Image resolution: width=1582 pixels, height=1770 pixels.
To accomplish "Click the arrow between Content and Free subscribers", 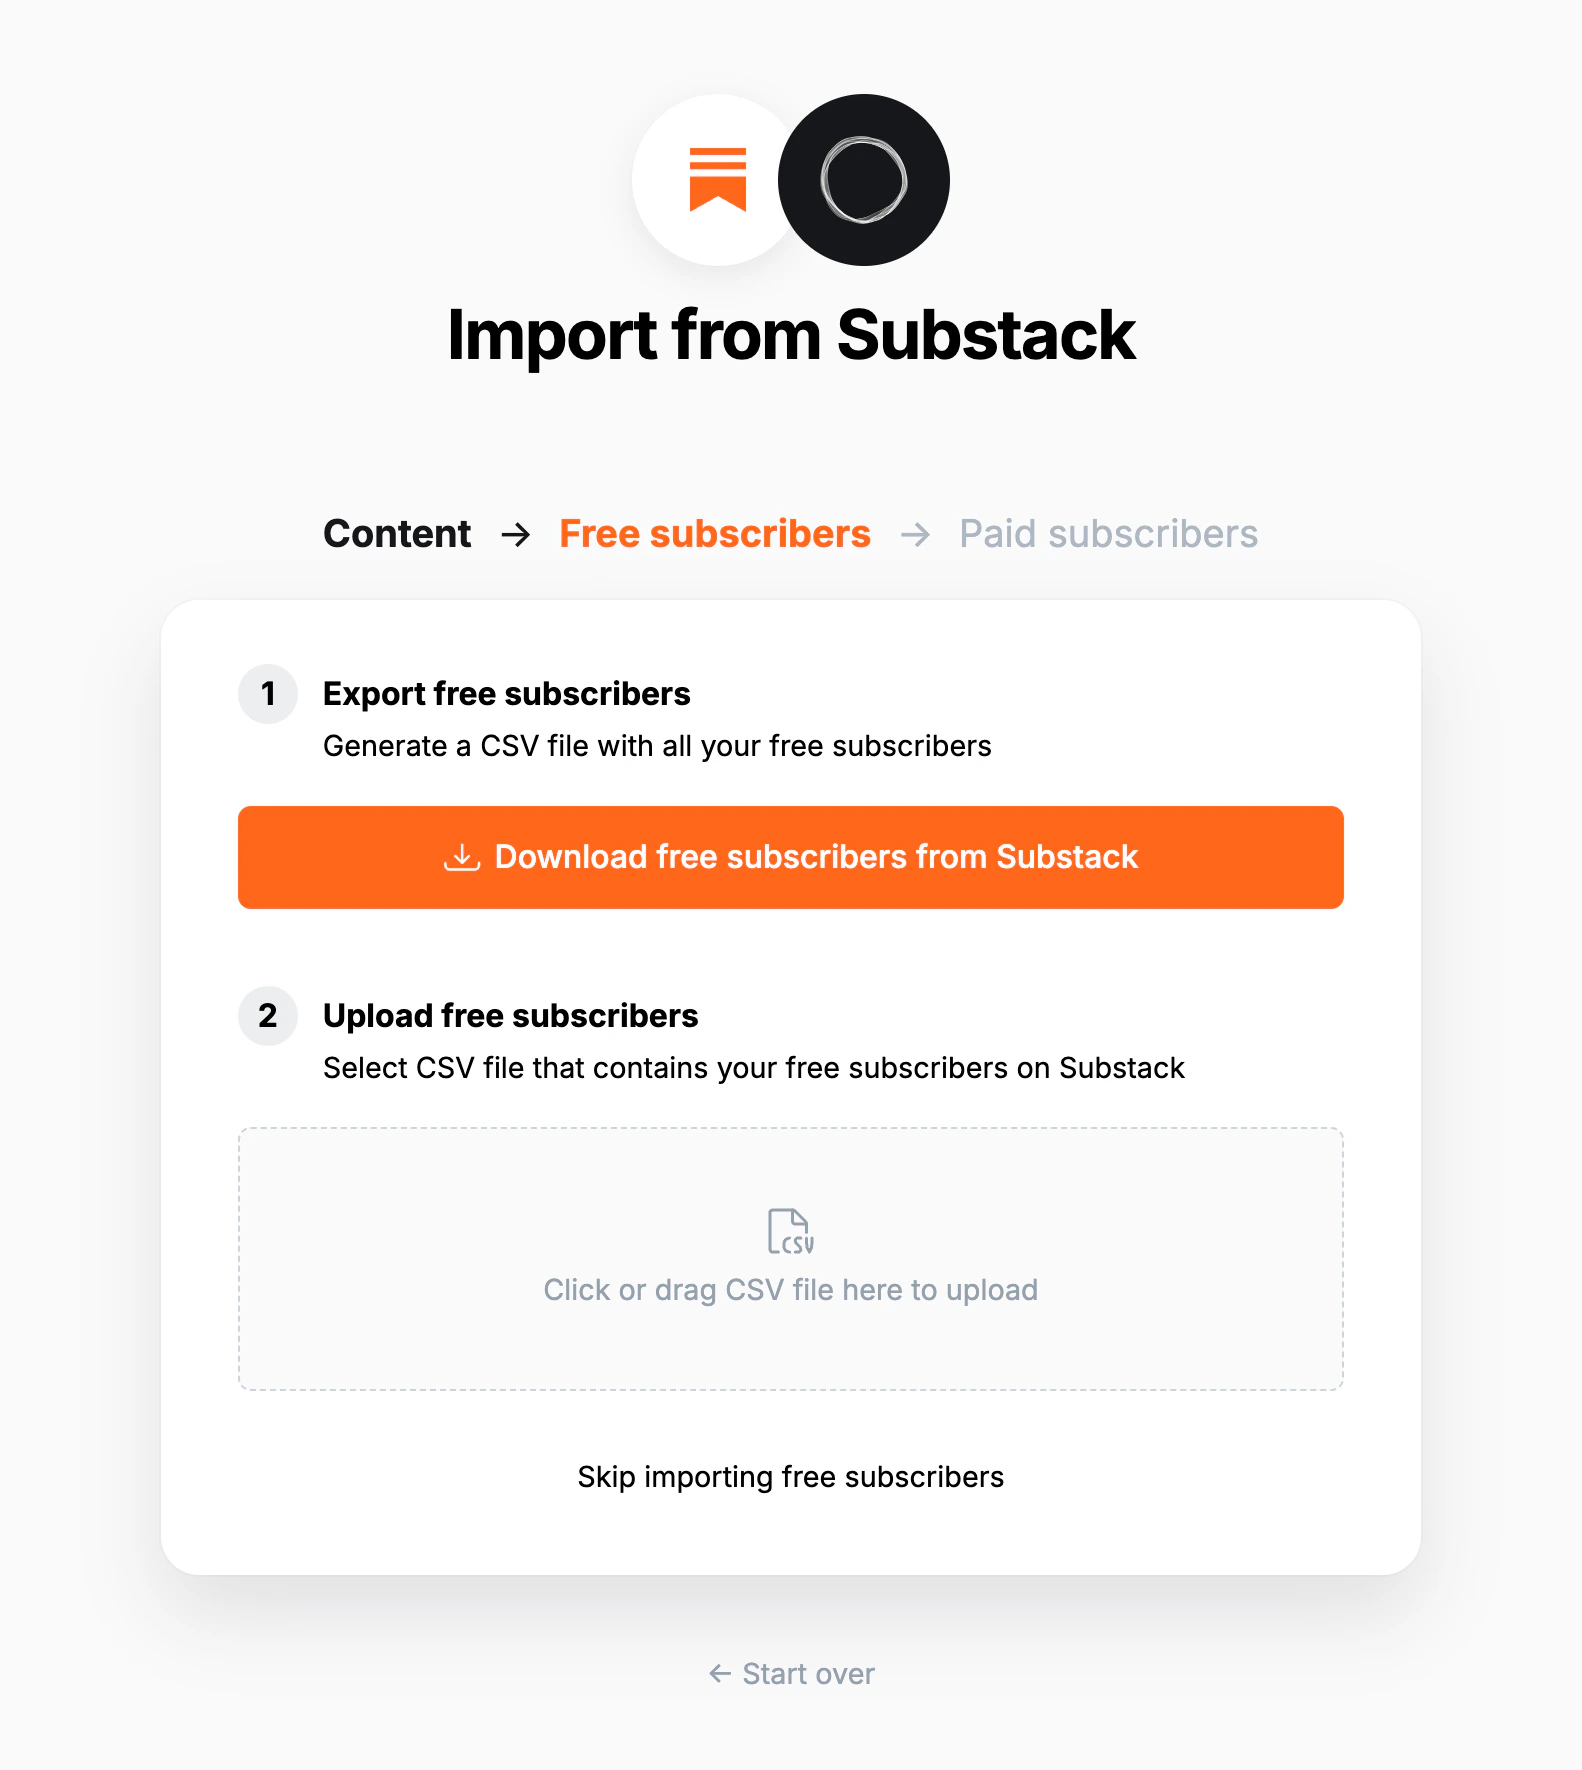I will tap(516, 534).
